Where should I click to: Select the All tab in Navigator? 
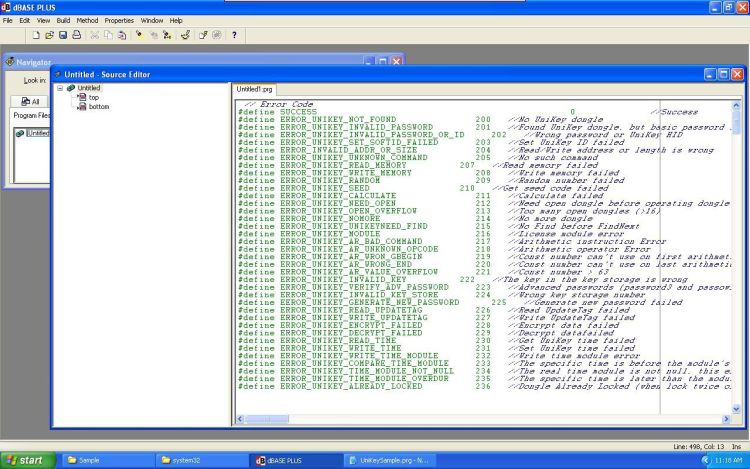click(30, 101)
